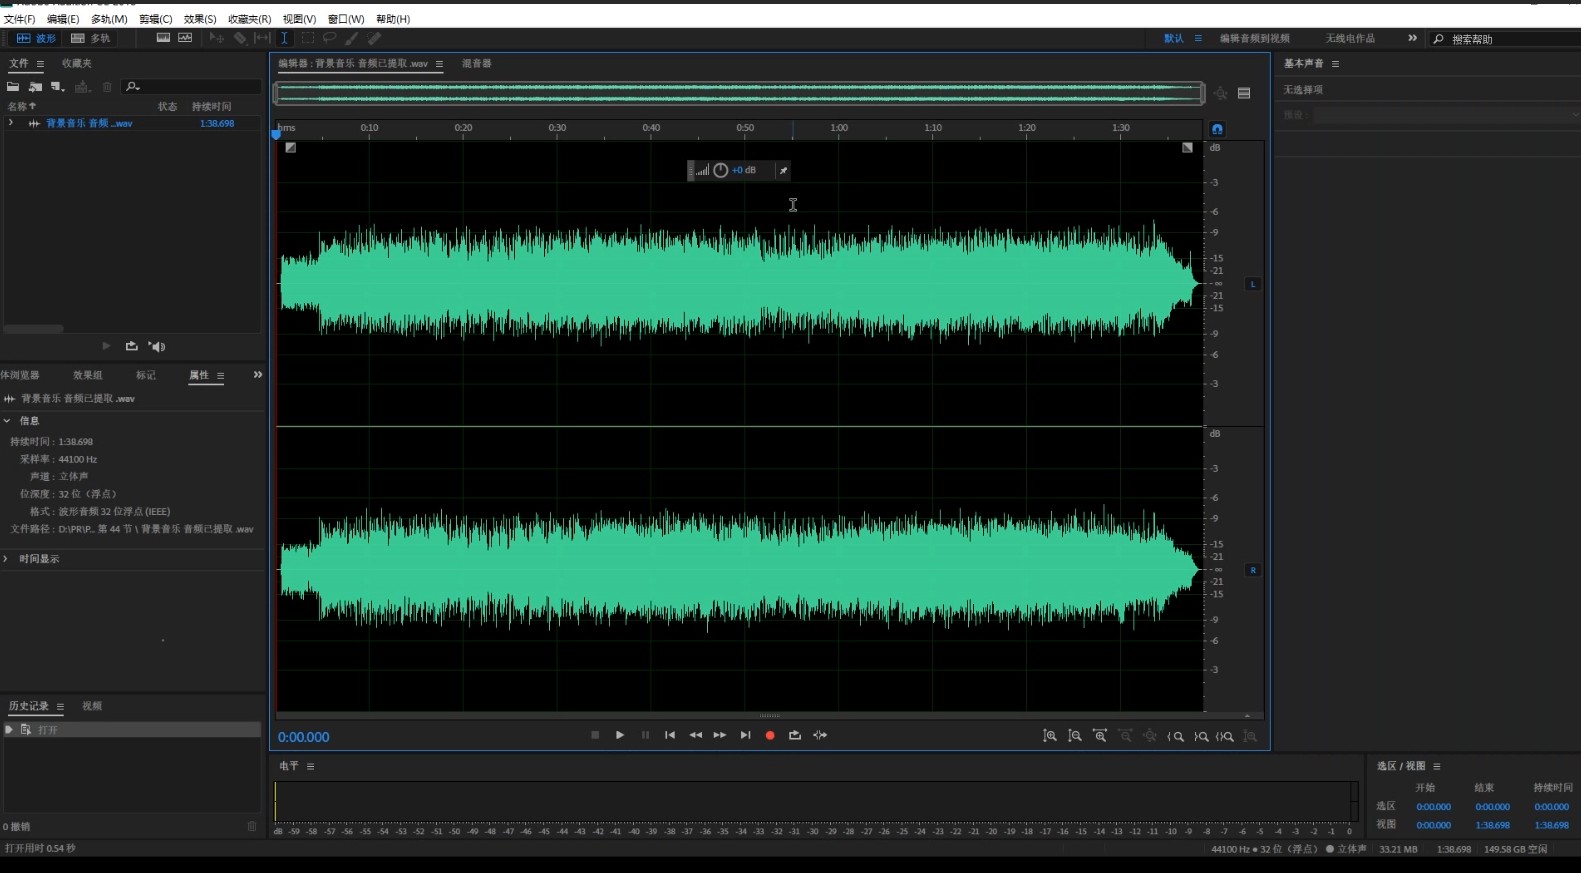Viewport: 1581px width, 873px height.
Task: Toggle Skip Selection button
Action: [820, 735]
